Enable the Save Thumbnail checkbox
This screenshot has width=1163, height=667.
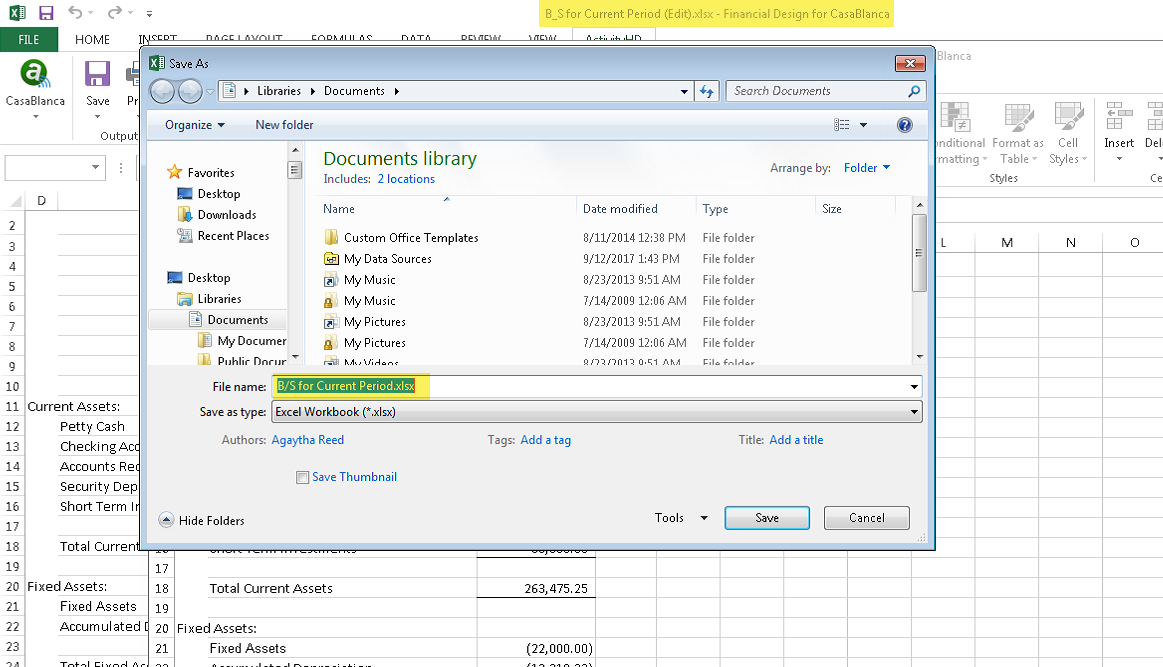302,477
